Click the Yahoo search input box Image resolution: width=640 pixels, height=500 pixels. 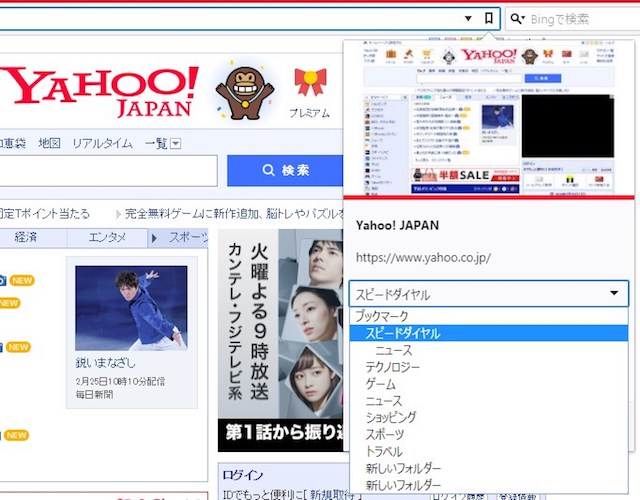click(x=108, y=171)
